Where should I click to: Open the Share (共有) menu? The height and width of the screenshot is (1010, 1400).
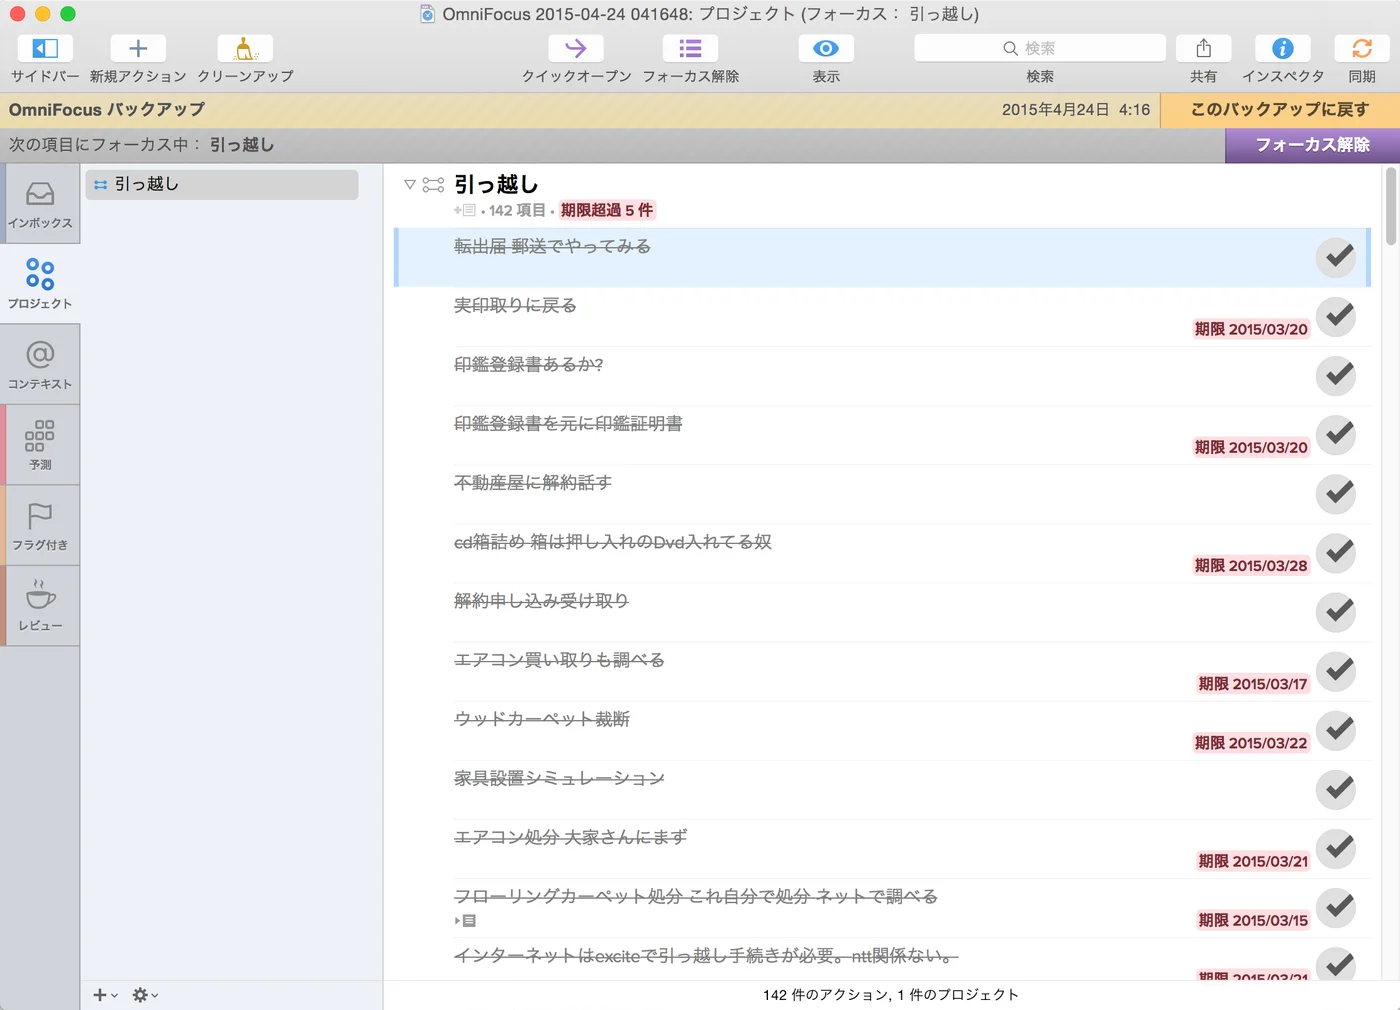[1204, 49]
